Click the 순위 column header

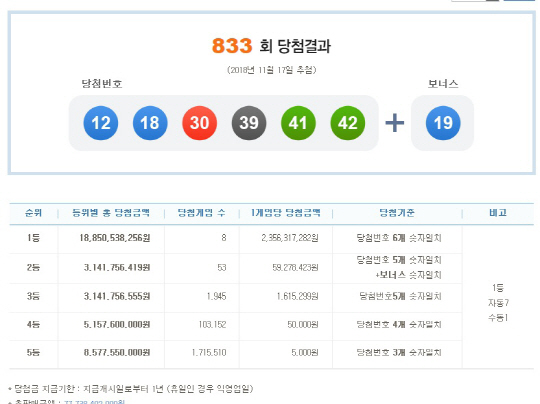point(33,213)
